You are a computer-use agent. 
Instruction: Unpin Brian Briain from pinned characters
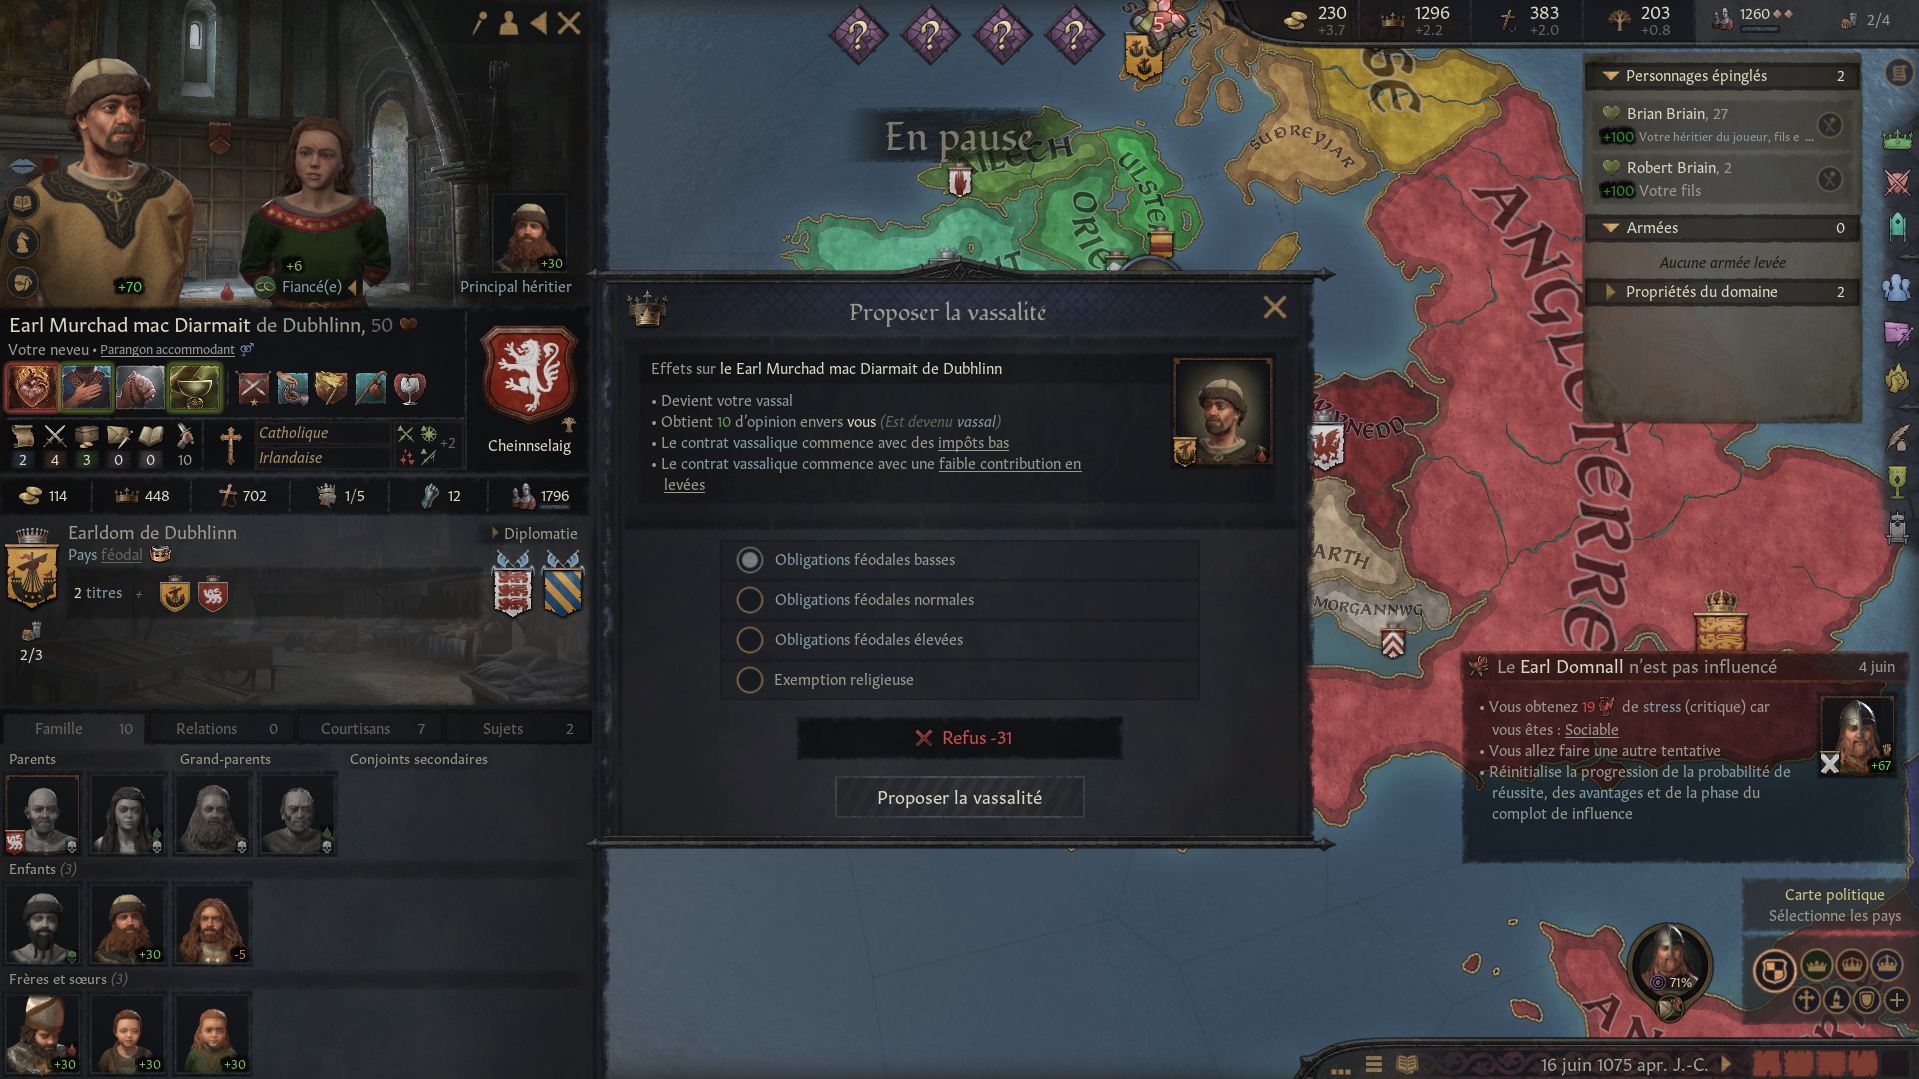1829,125
